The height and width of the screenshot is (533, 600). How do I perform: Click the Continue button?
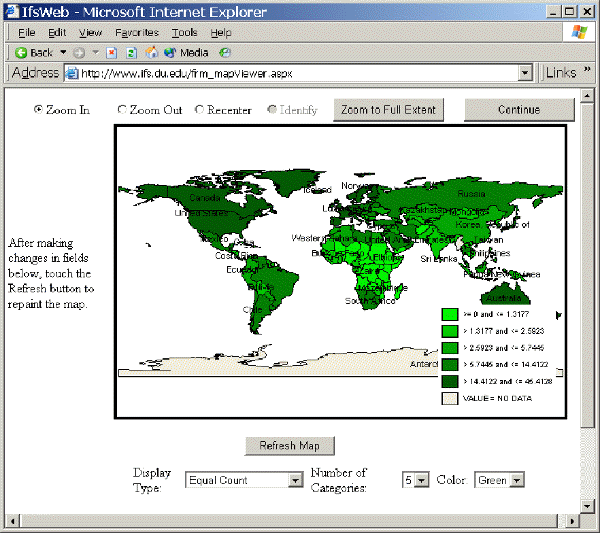point(519,110)
